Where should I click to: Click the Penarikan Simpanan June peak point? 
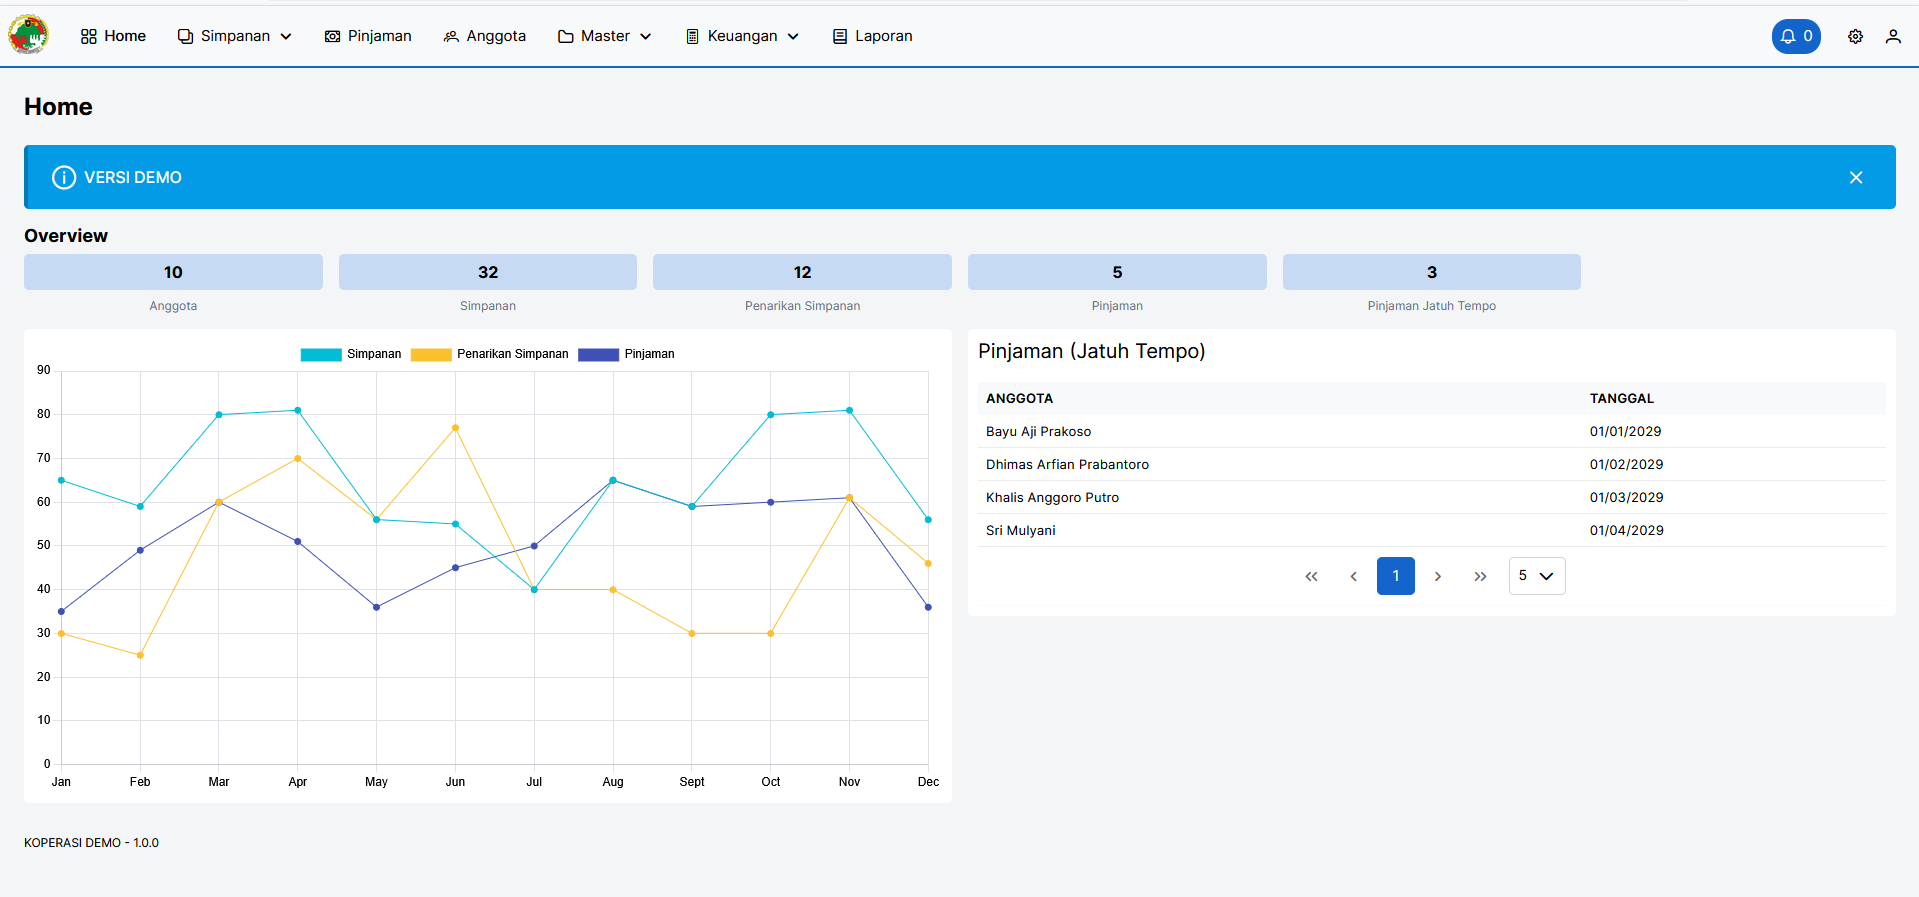(x=455, y=428)
